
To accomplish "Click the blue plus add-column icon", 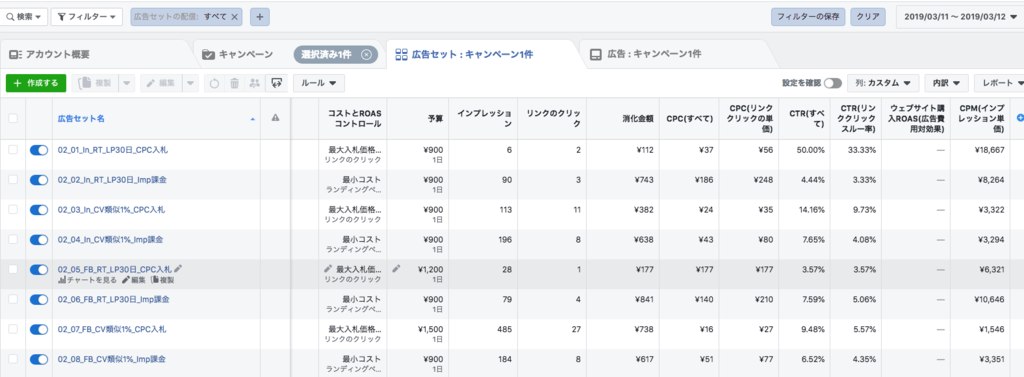I will point(1020,118).
